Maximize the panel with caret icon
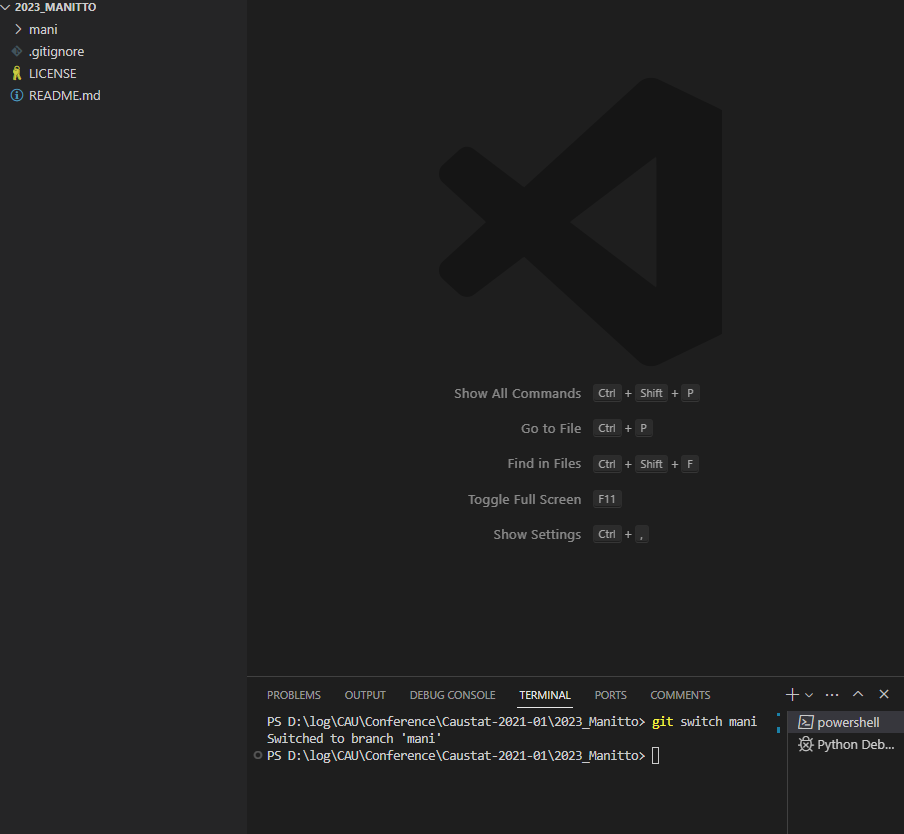The image size is (904, 834). coord(858,694)
